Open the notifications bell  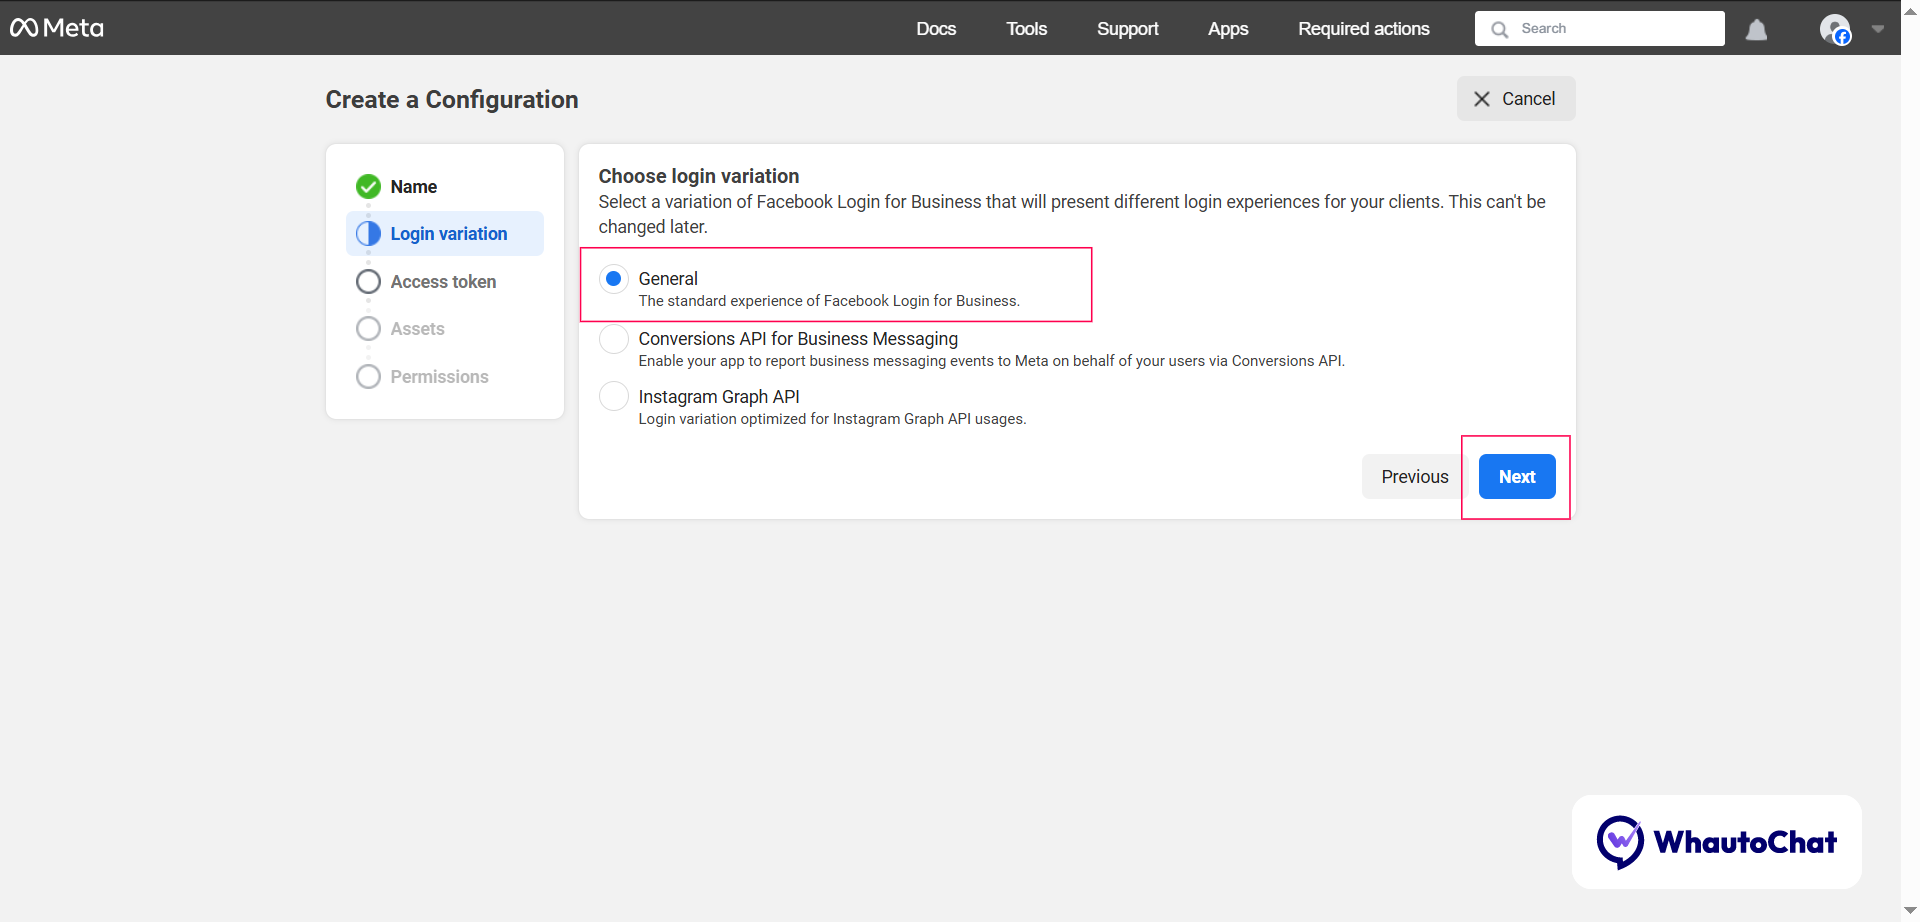coord(1757,29)
